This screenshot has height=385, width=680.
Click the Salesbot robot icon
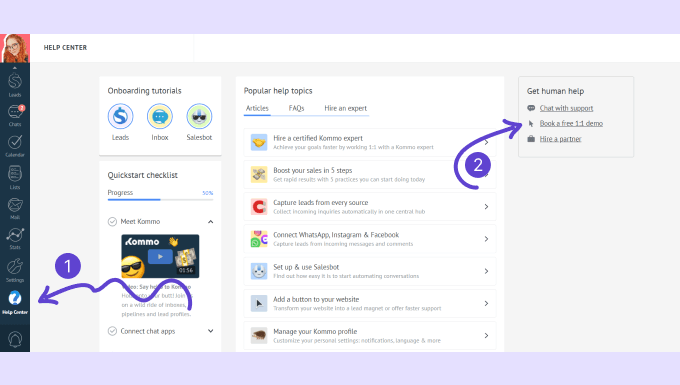pos(259,271)
